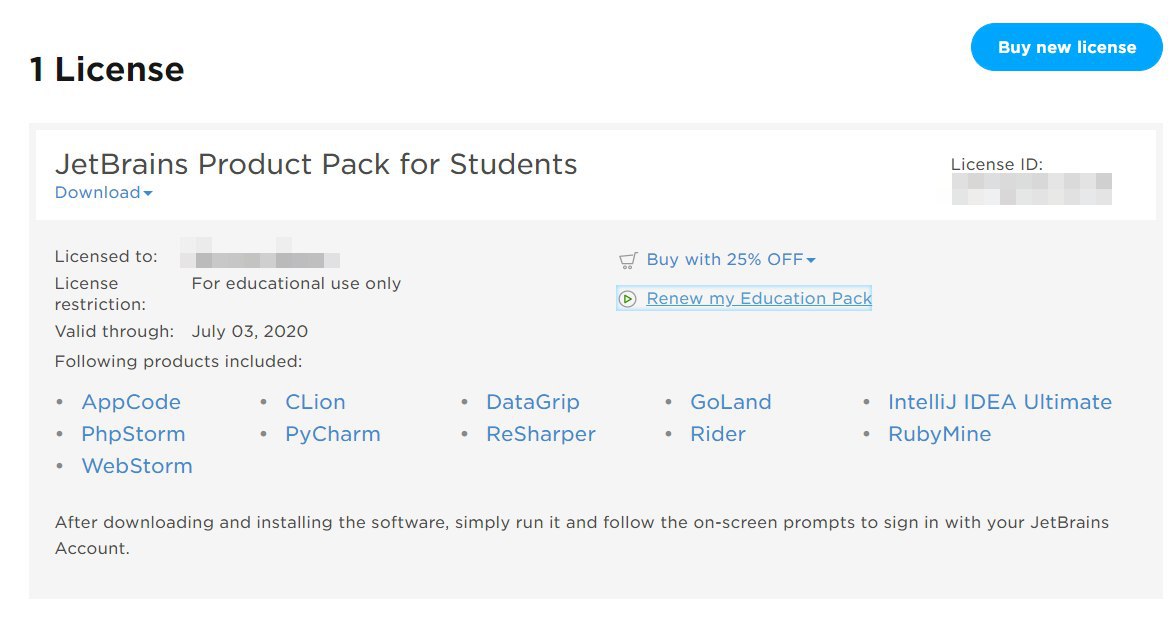Click the PhpStorm product link
1175x625 pixels.
tap(133, 434)
